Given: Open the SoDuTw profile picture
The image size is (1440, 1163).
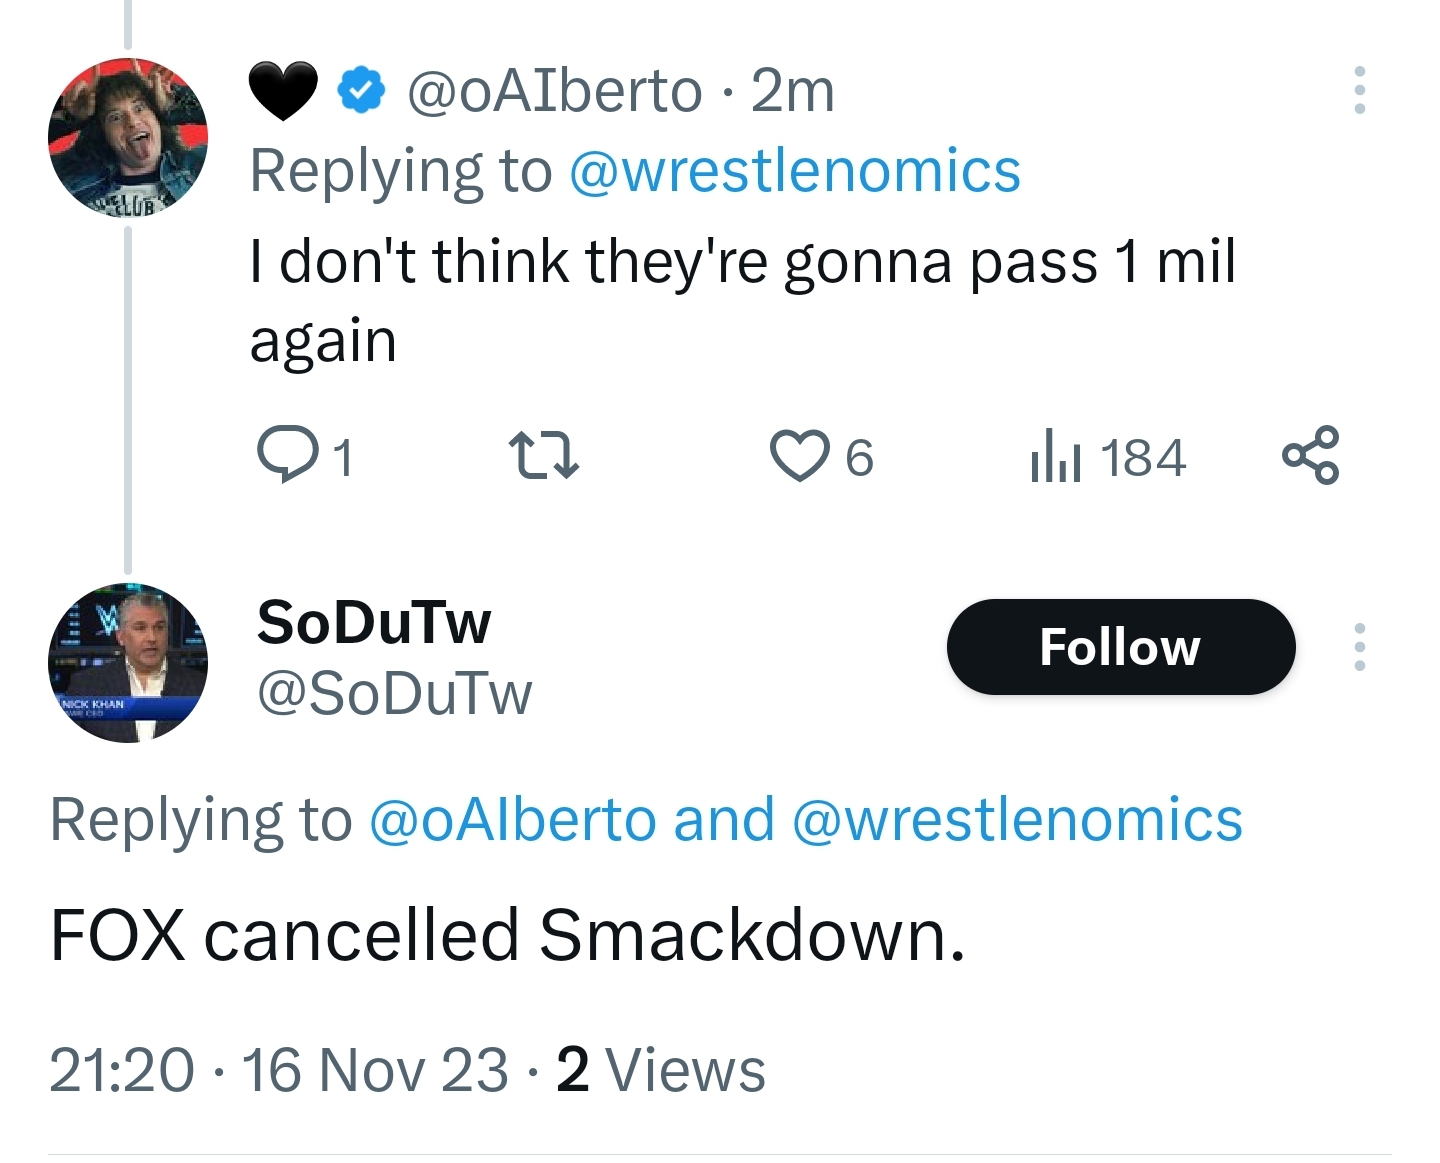Looking at the screenshot, I should 128,662.
